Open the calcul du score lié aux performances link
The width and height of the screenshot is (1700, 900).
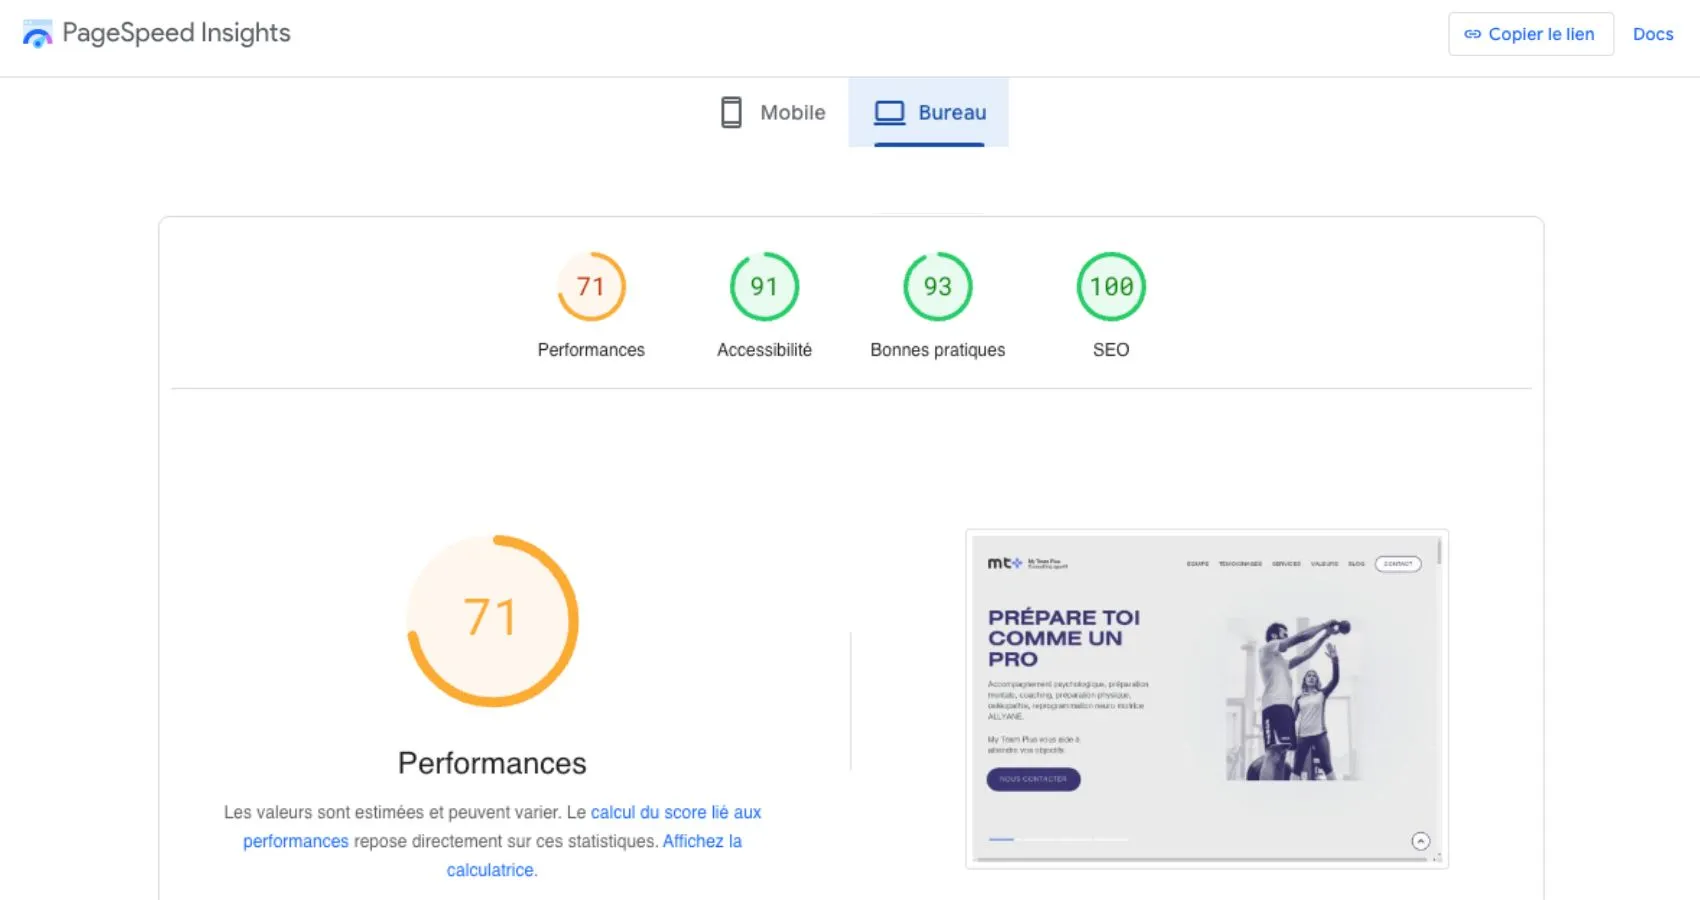676,812
